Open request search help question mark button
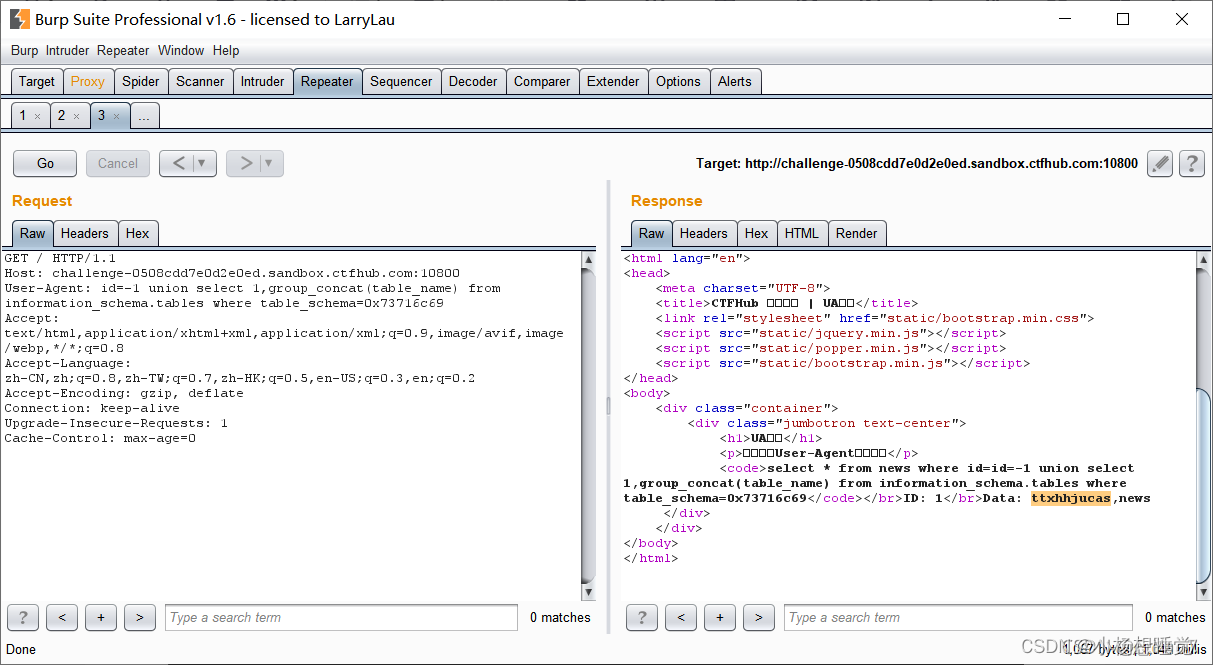 click(x=23, y=617)
